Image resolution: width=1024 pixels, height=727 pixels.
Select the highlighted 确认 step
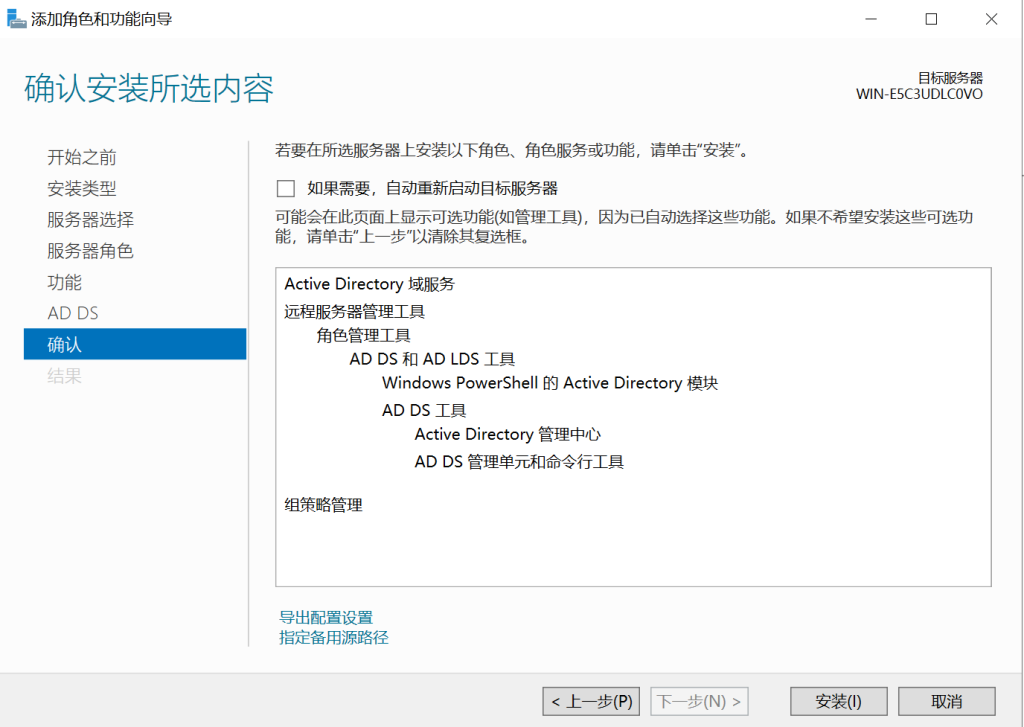click(135, 344)
